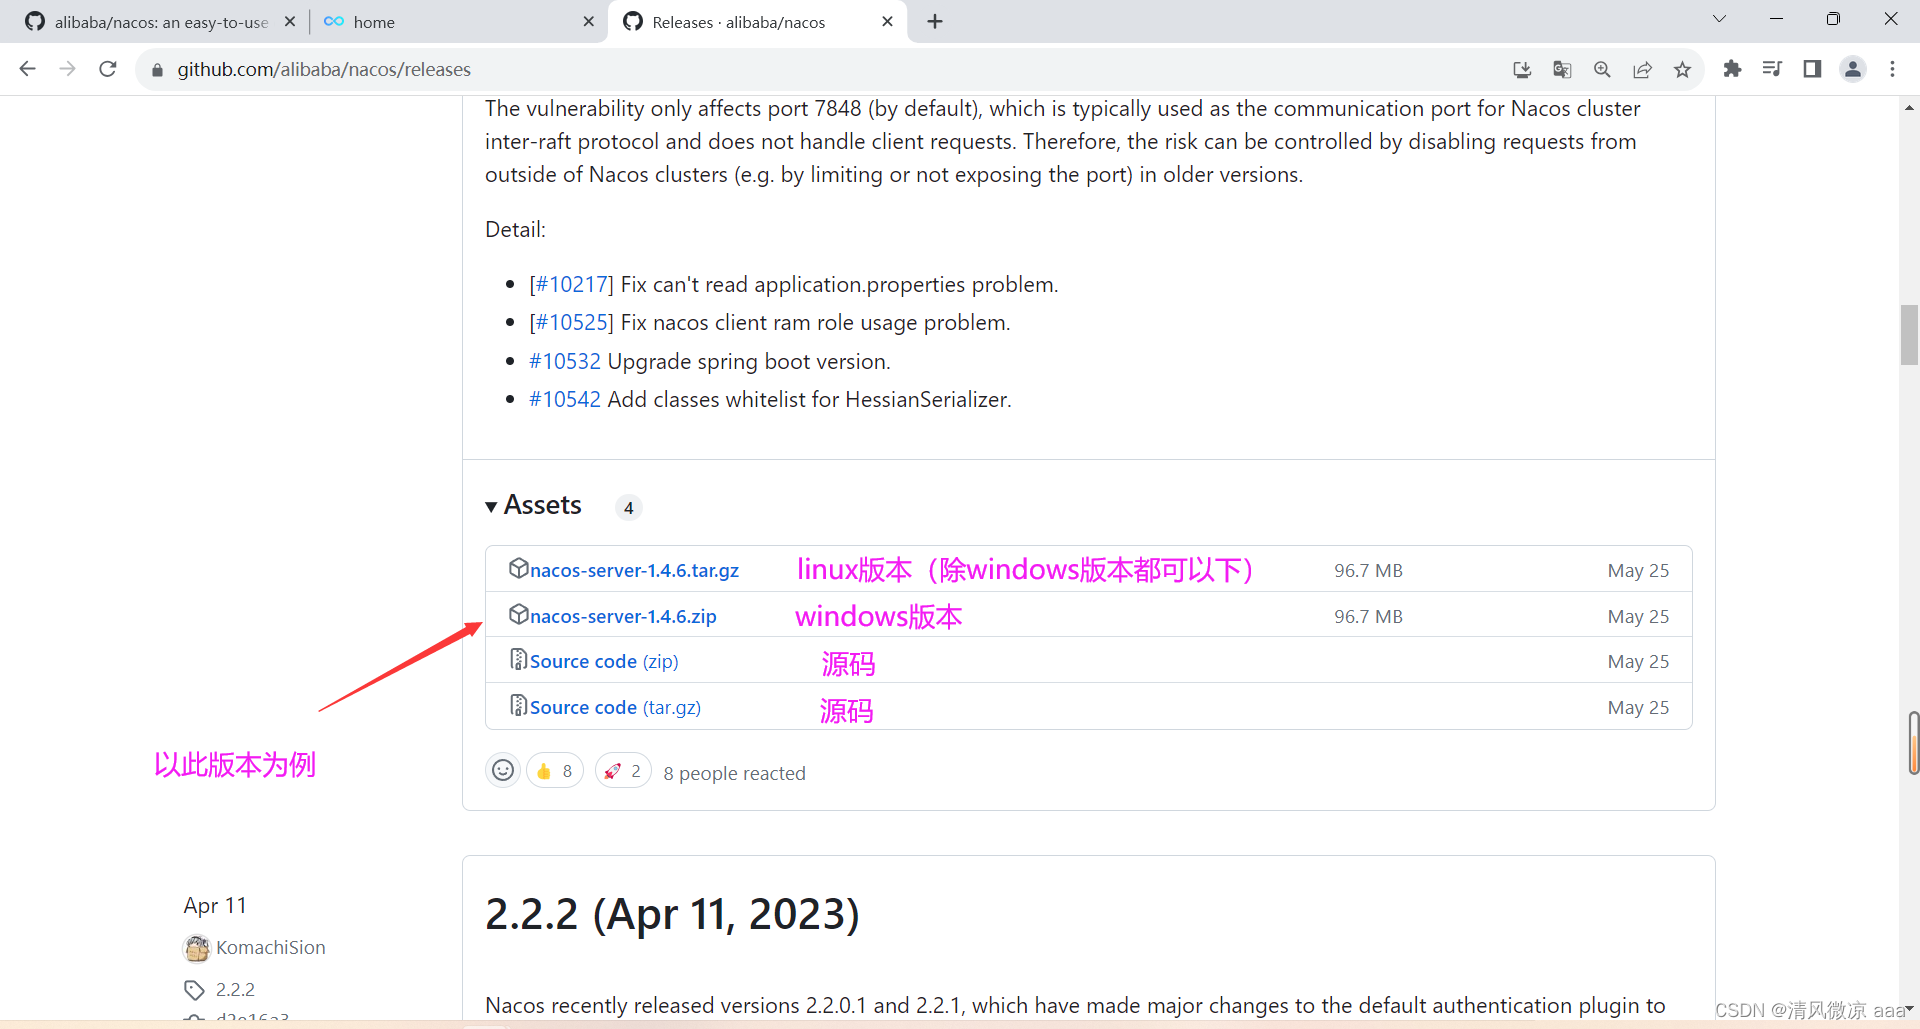Open the Chrome profile avatar

[1853, 69]
